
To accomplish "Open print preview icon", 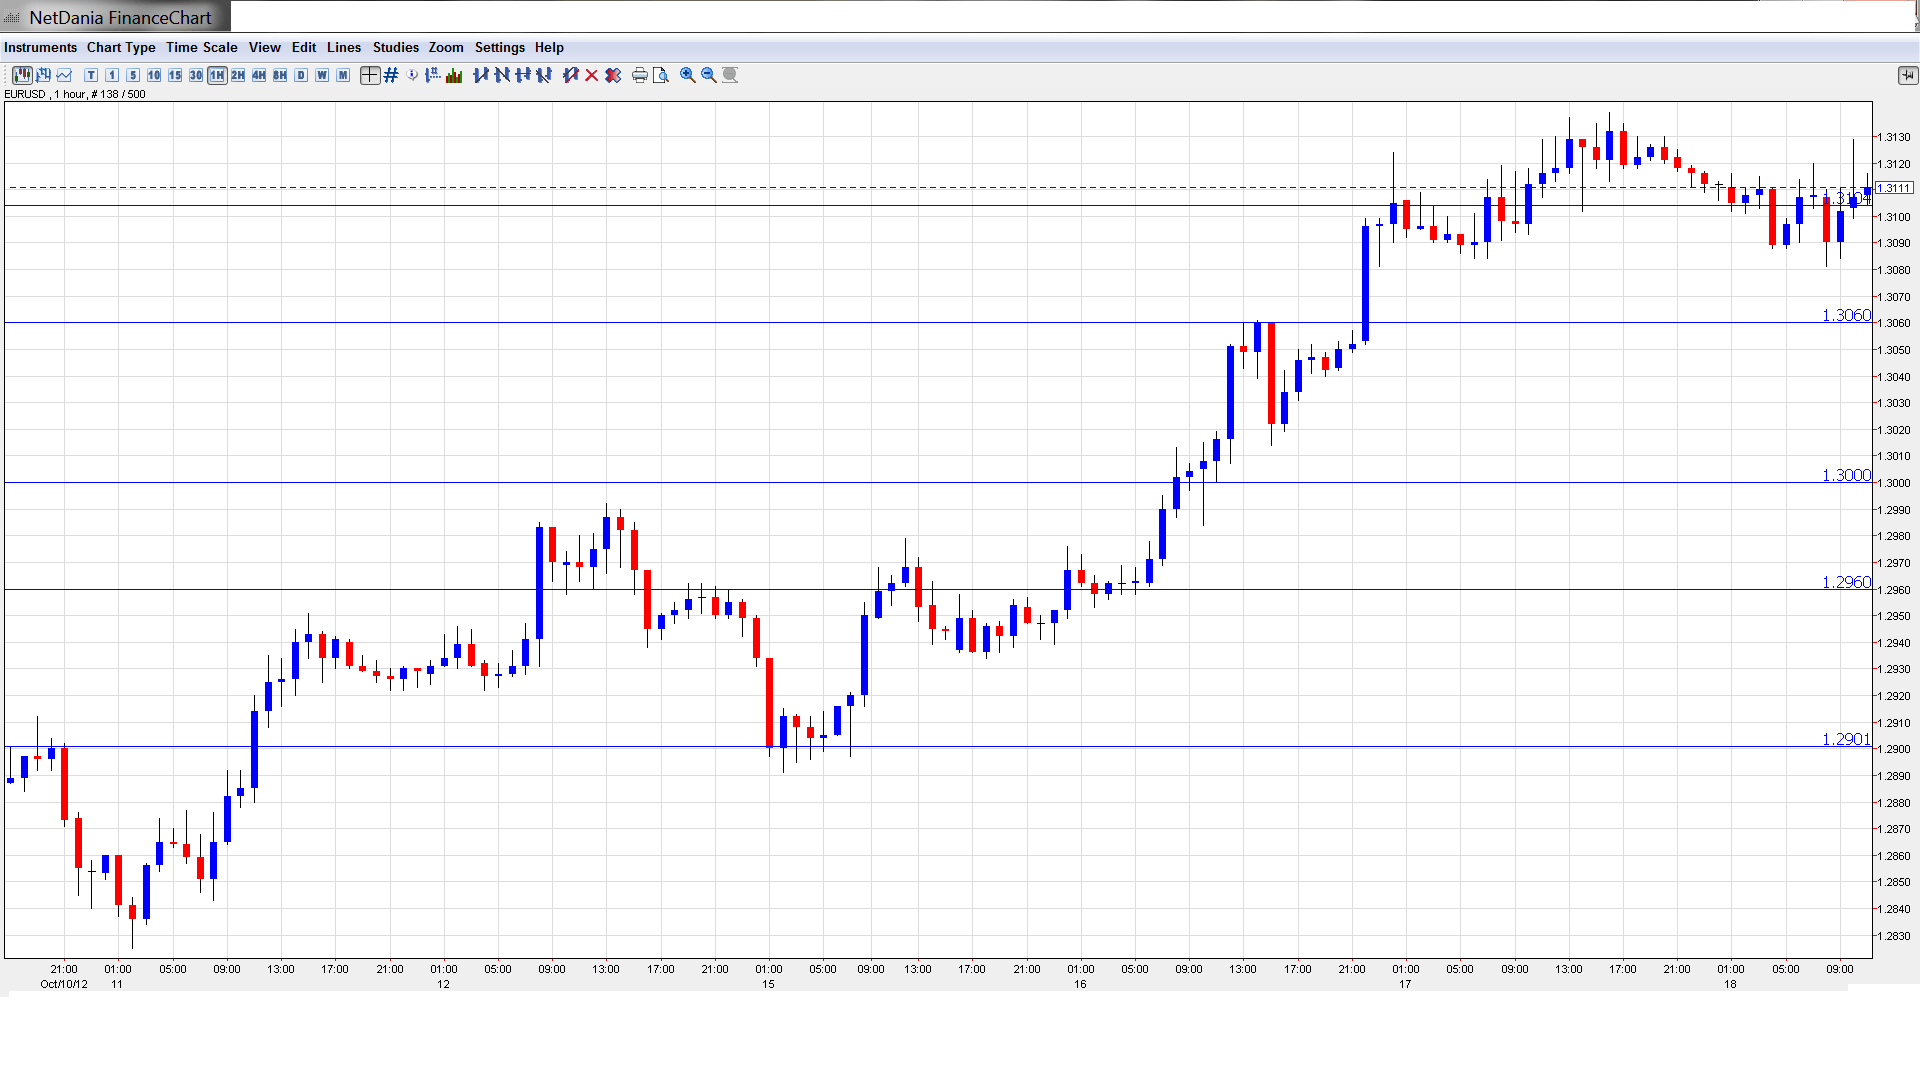I will (661, 75).
